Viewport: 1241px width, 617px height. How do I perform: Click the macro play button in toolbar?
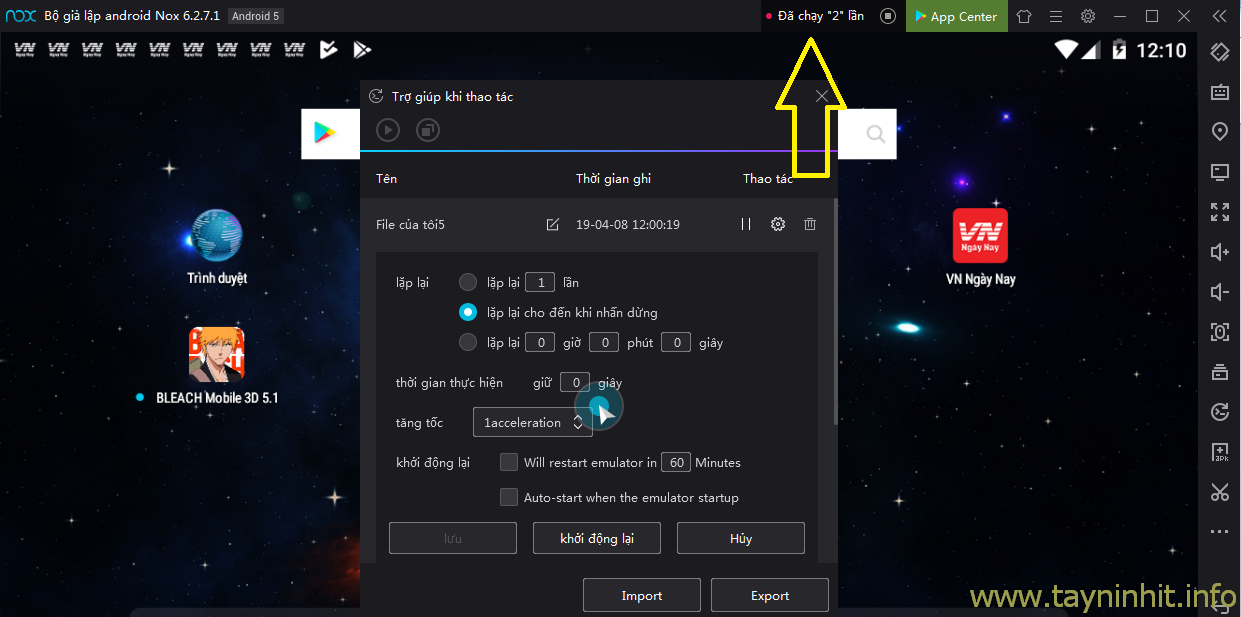click(388, 130)
